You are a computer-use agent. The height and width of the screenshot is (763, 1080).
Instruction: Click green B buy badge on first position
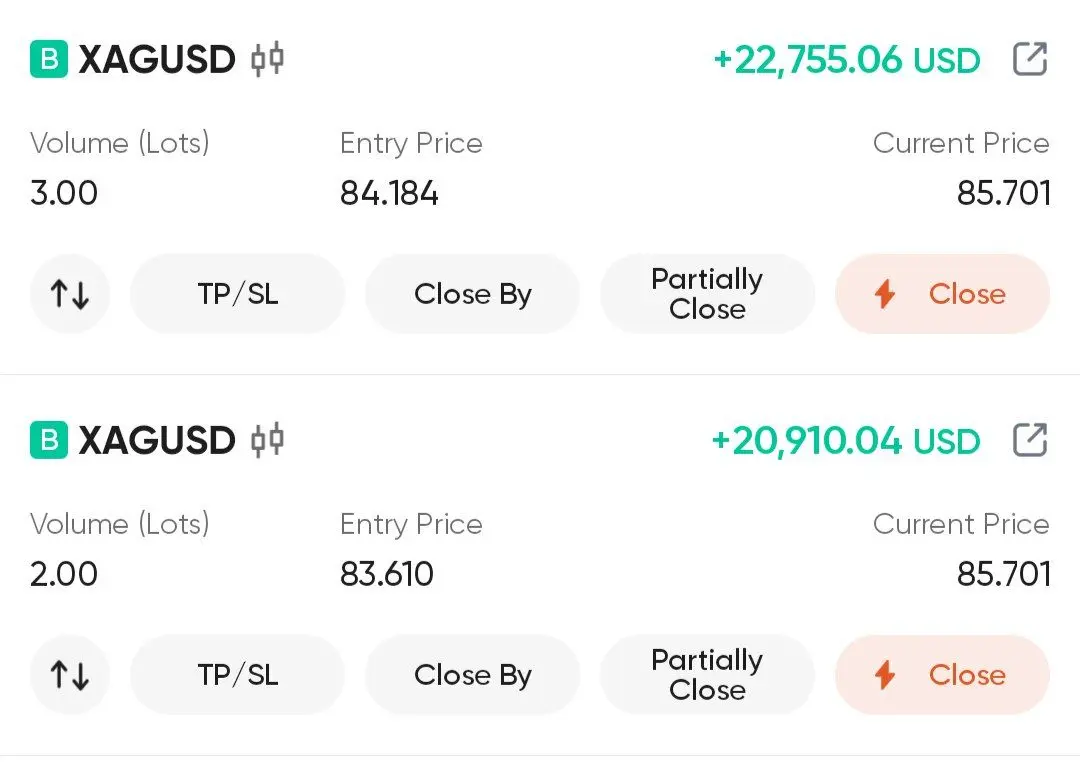point(48,60)
